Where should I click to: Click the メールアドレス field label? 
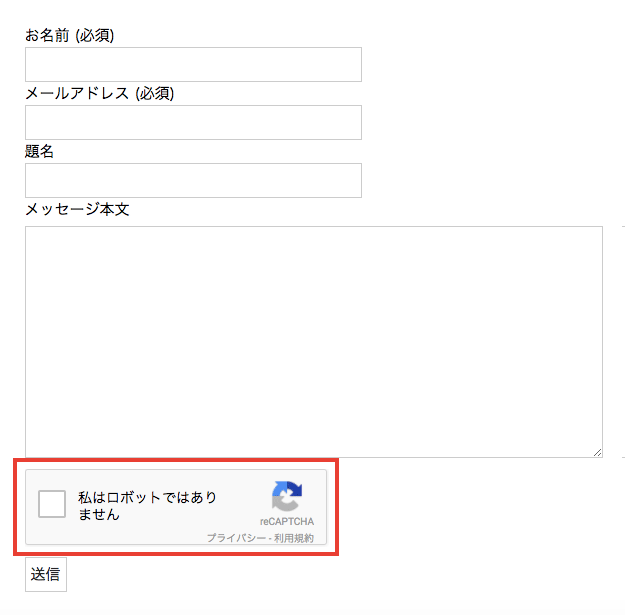click(77, 93)
